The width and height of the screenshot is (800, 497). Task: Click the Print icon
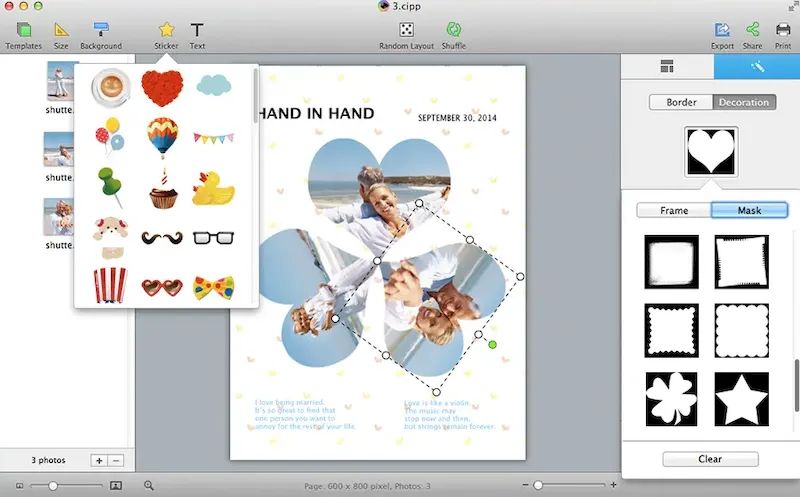click(x=783, y=30)
